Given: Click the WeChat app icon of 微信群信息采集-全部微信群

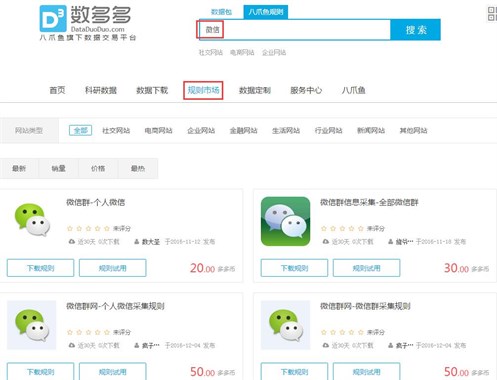Looking at the screenshot, I should pos(285,221).
